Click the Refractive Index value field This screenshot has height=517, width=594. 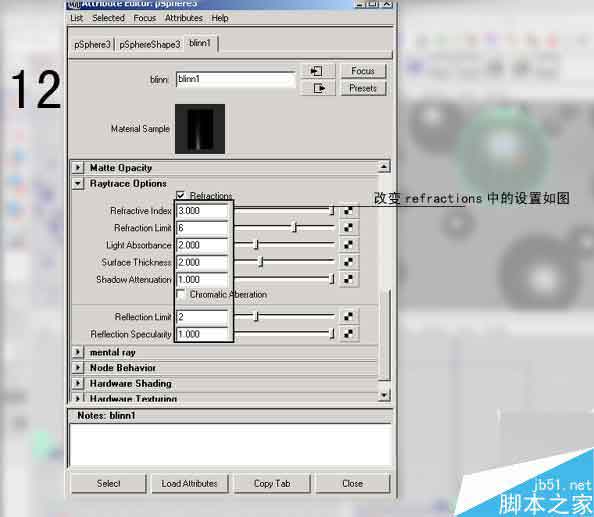click(x=203, y=211)
